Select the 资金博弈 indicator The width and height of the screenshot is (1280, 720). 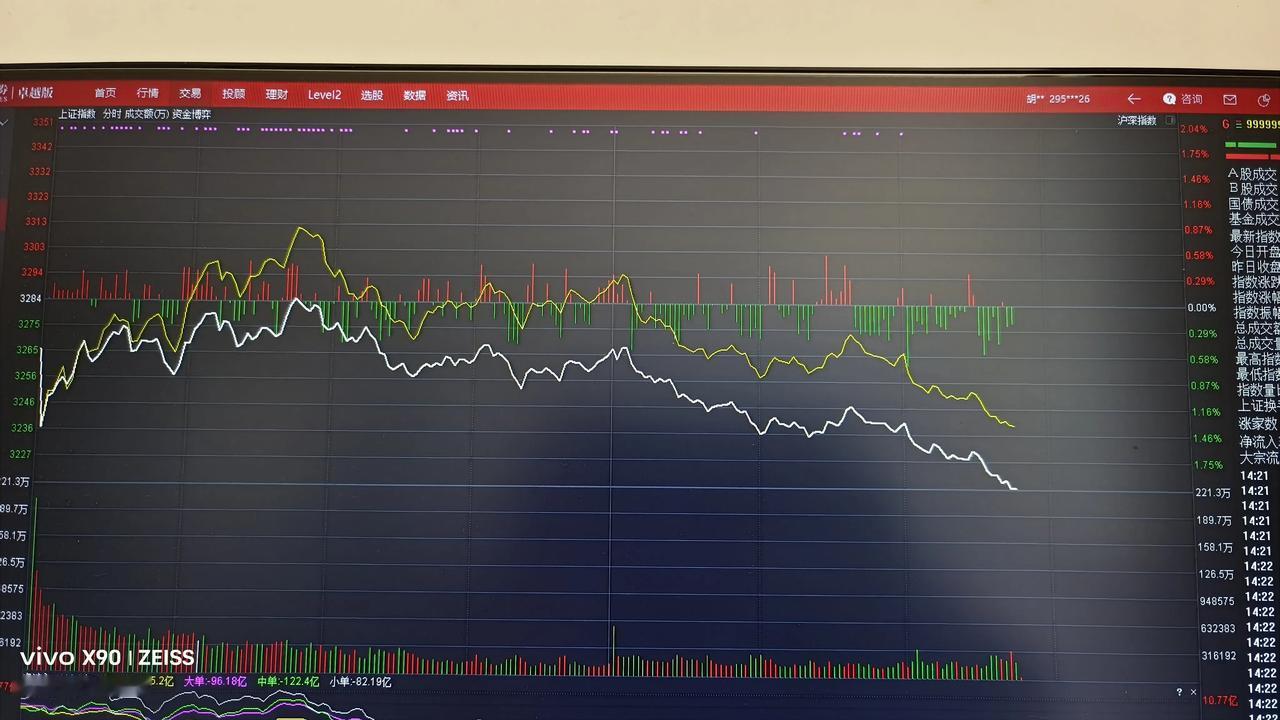[192, 114]
